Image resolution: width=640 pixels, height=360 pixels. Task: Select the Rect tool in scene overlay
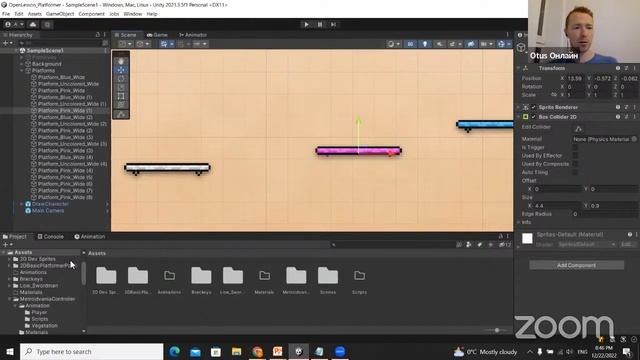[x=121, y=96]
